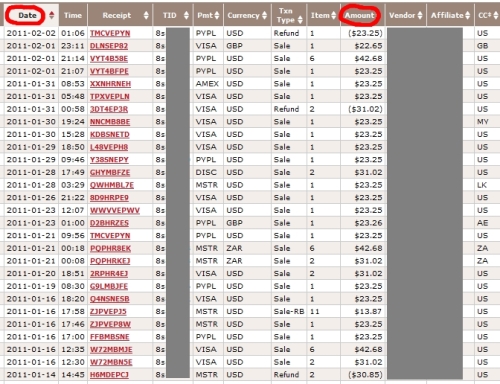Viewport: 500px width, 384px height.
Task: Open receipt GHYMBFZE link
Action: 110,173
